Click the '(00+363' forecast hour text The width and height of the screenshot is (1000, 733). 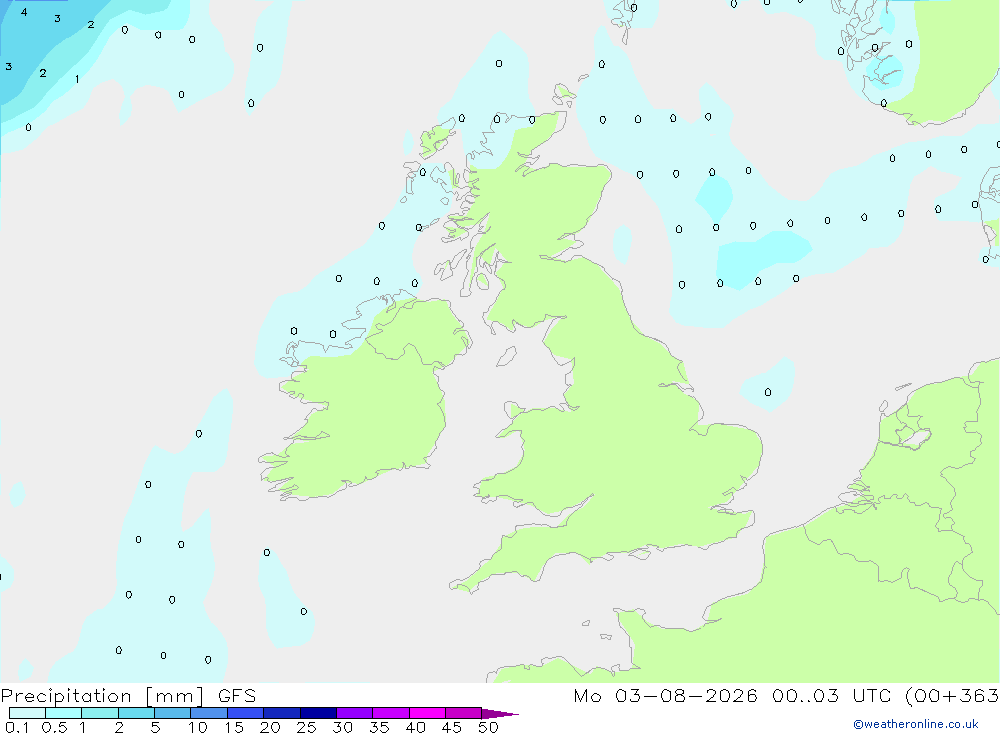click(952, 696)
